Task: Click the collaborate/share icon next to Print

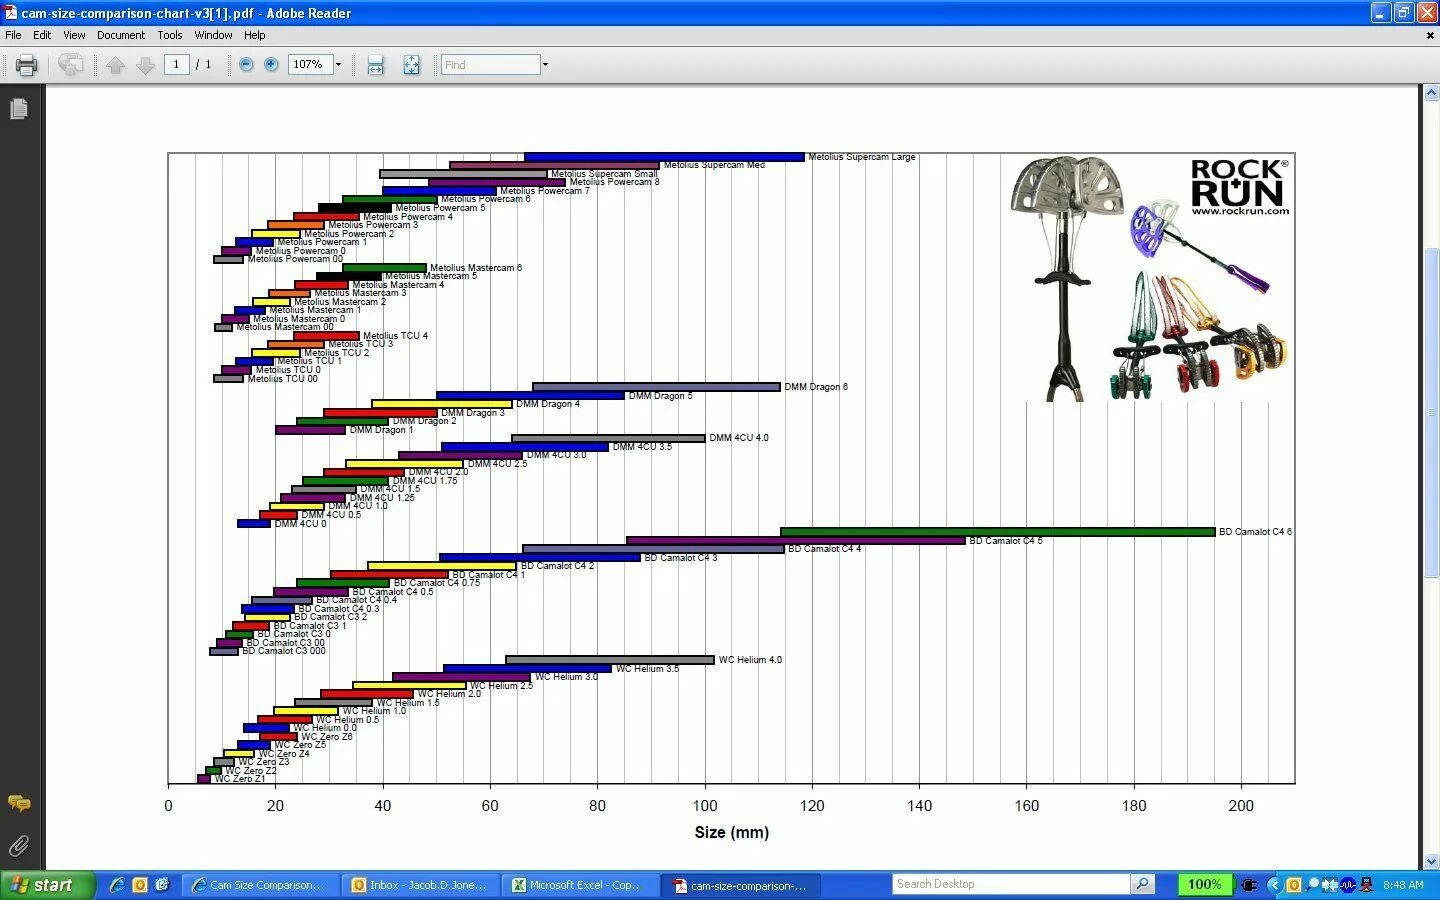Action: tap(70, 65)
